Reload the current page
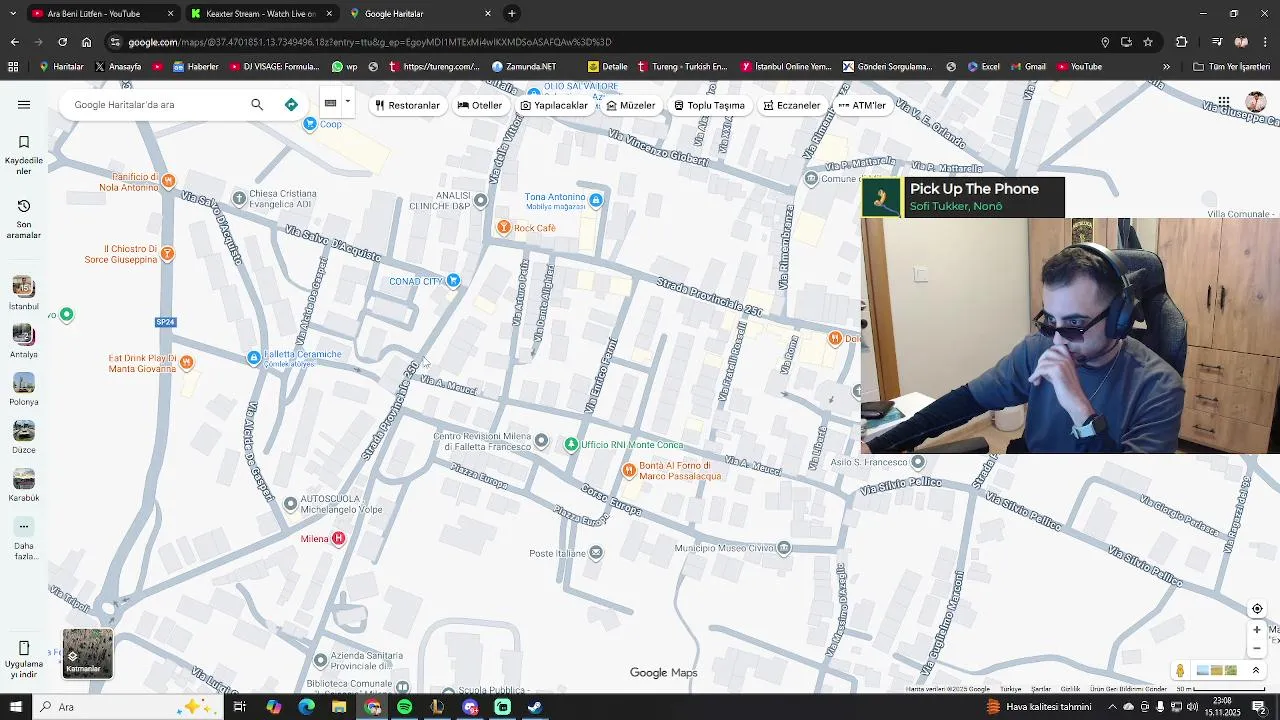The image size is (1280, 720). tap(62, 42)
